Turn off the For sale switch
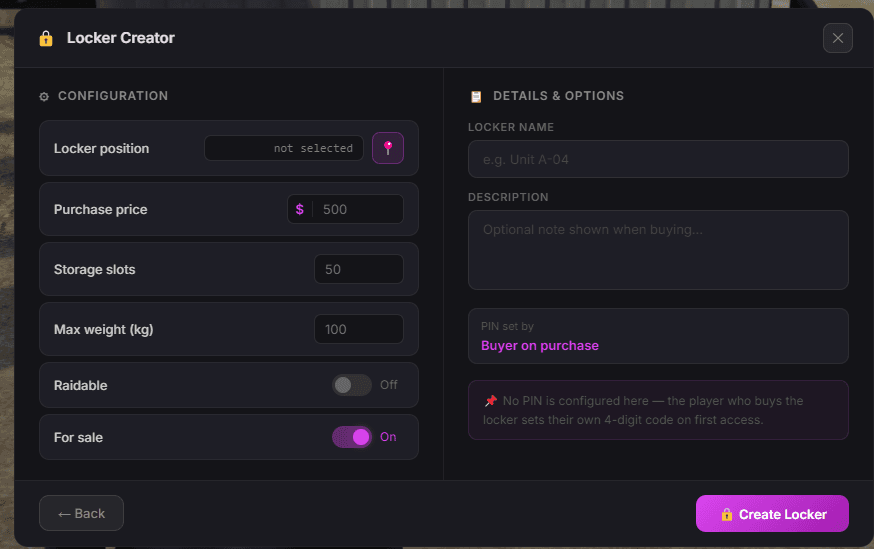Viewport: 874px width, 549px height. coord(352,437)
